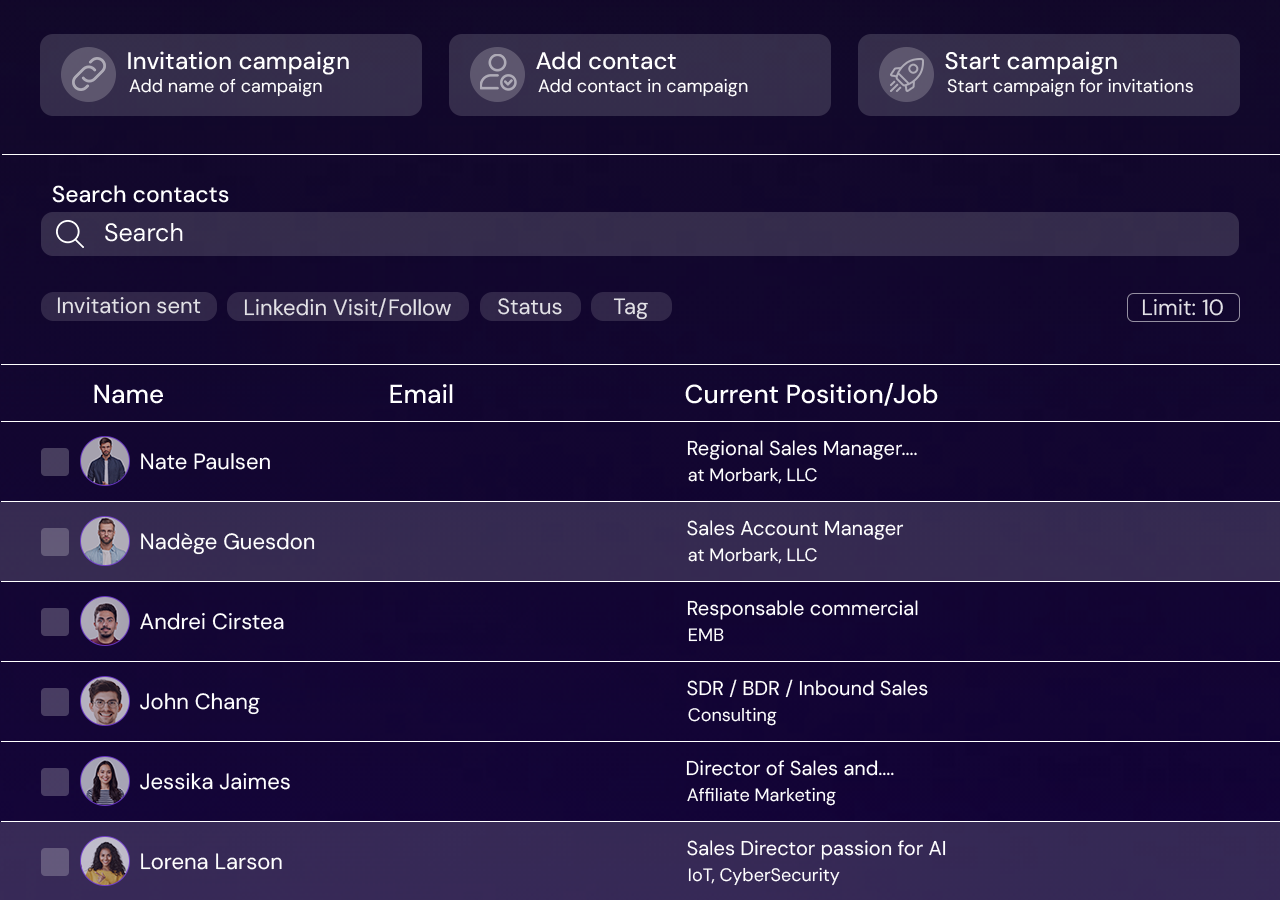Click the Add contact person icon
This screenshot has height=900, width=1280.
(x=497, y=75)
